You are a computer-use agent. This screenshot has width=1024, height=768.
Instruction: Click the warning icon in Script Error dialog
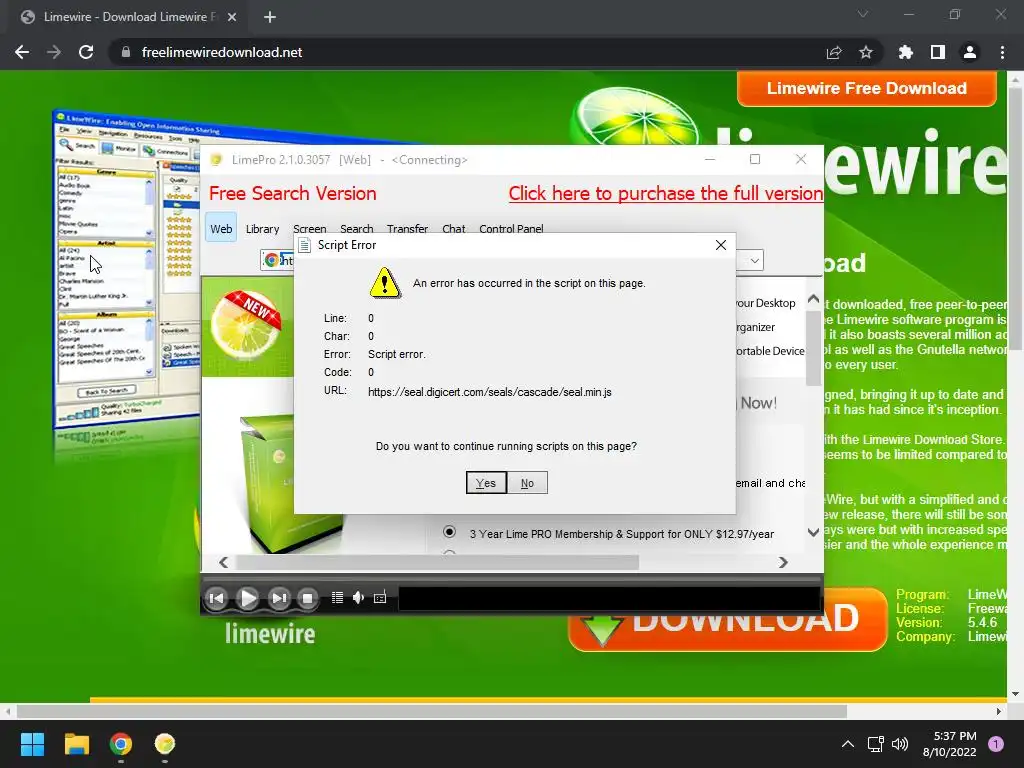pos(385,283)
